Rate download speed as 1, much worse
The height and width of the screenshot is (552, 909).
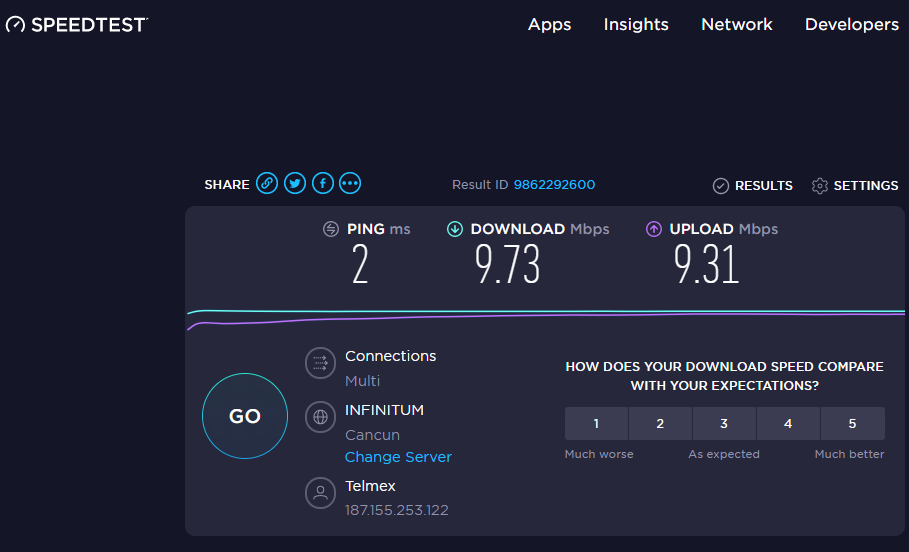(x=596, y=424)
